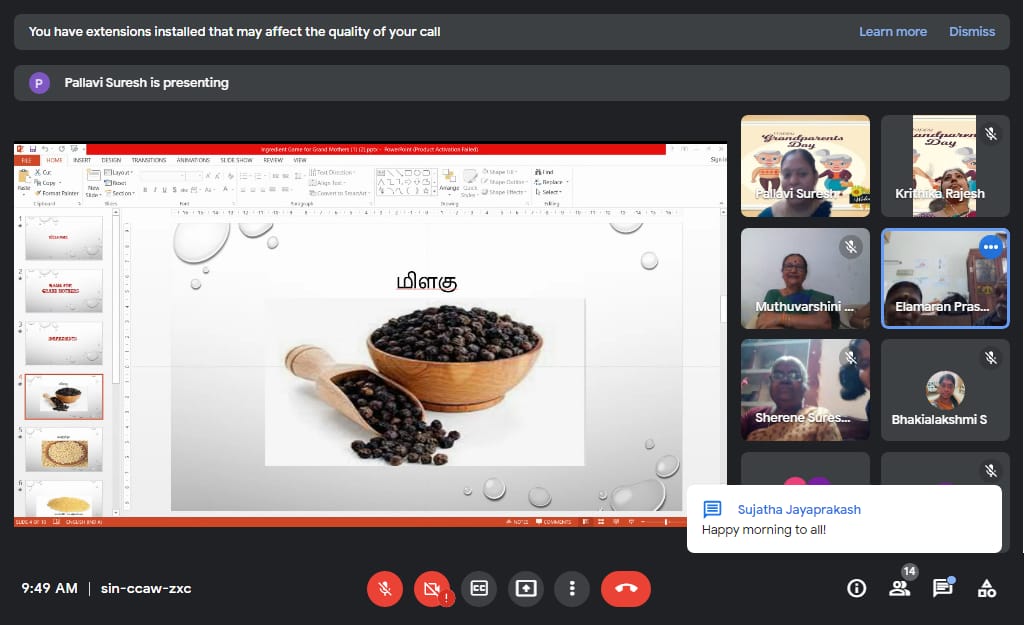Turn on the camera

pyautogui.click(x=432, y=588)
